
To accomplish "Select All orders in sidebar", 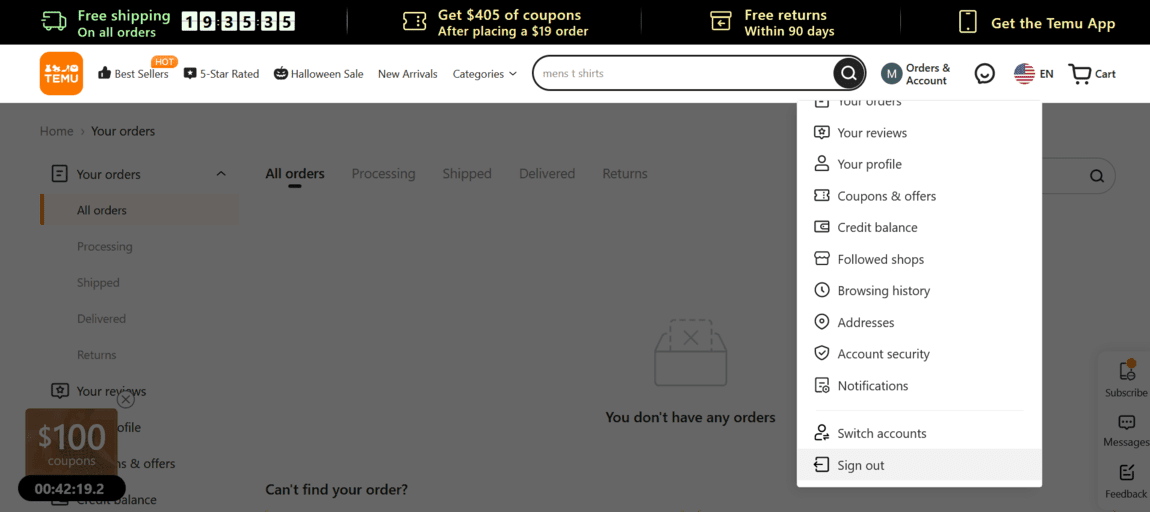I will (139, 210).
